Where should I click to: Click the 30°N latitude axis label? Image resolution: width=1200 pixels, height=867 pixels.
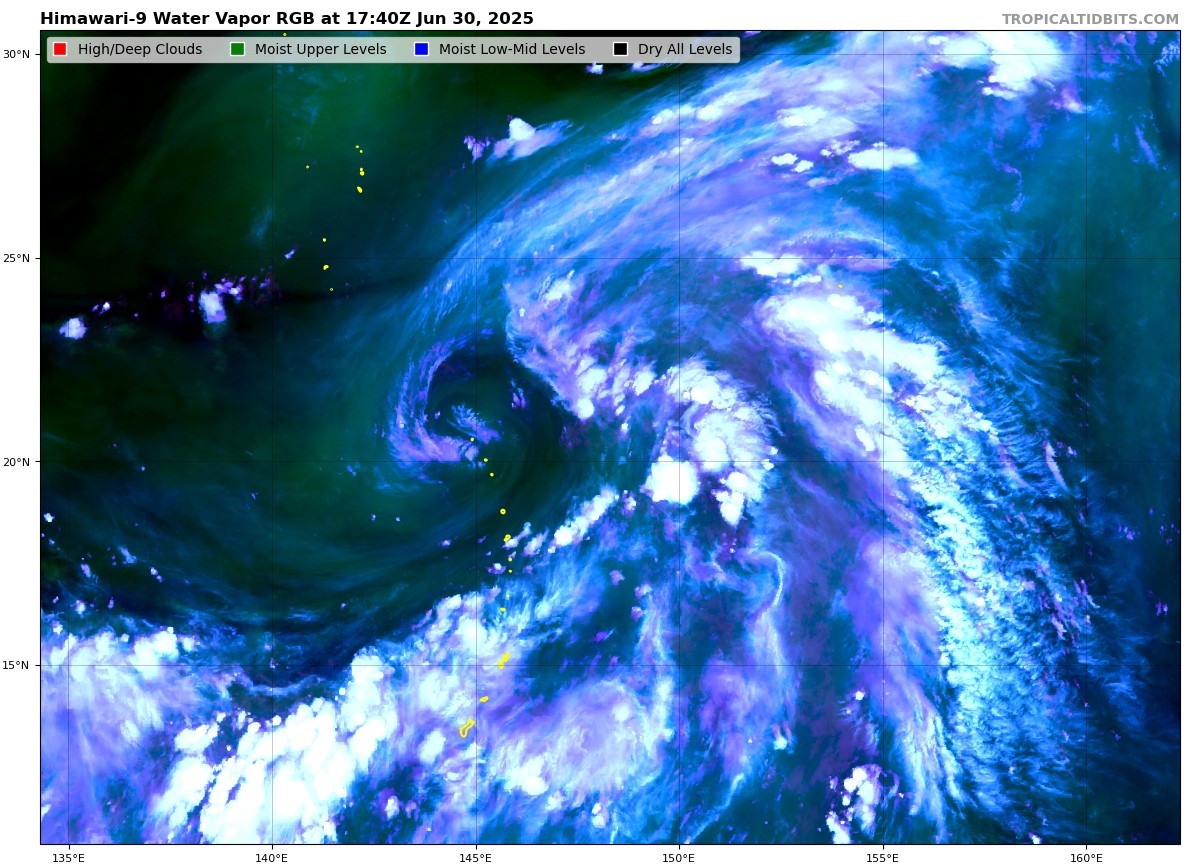coord(16,54)
